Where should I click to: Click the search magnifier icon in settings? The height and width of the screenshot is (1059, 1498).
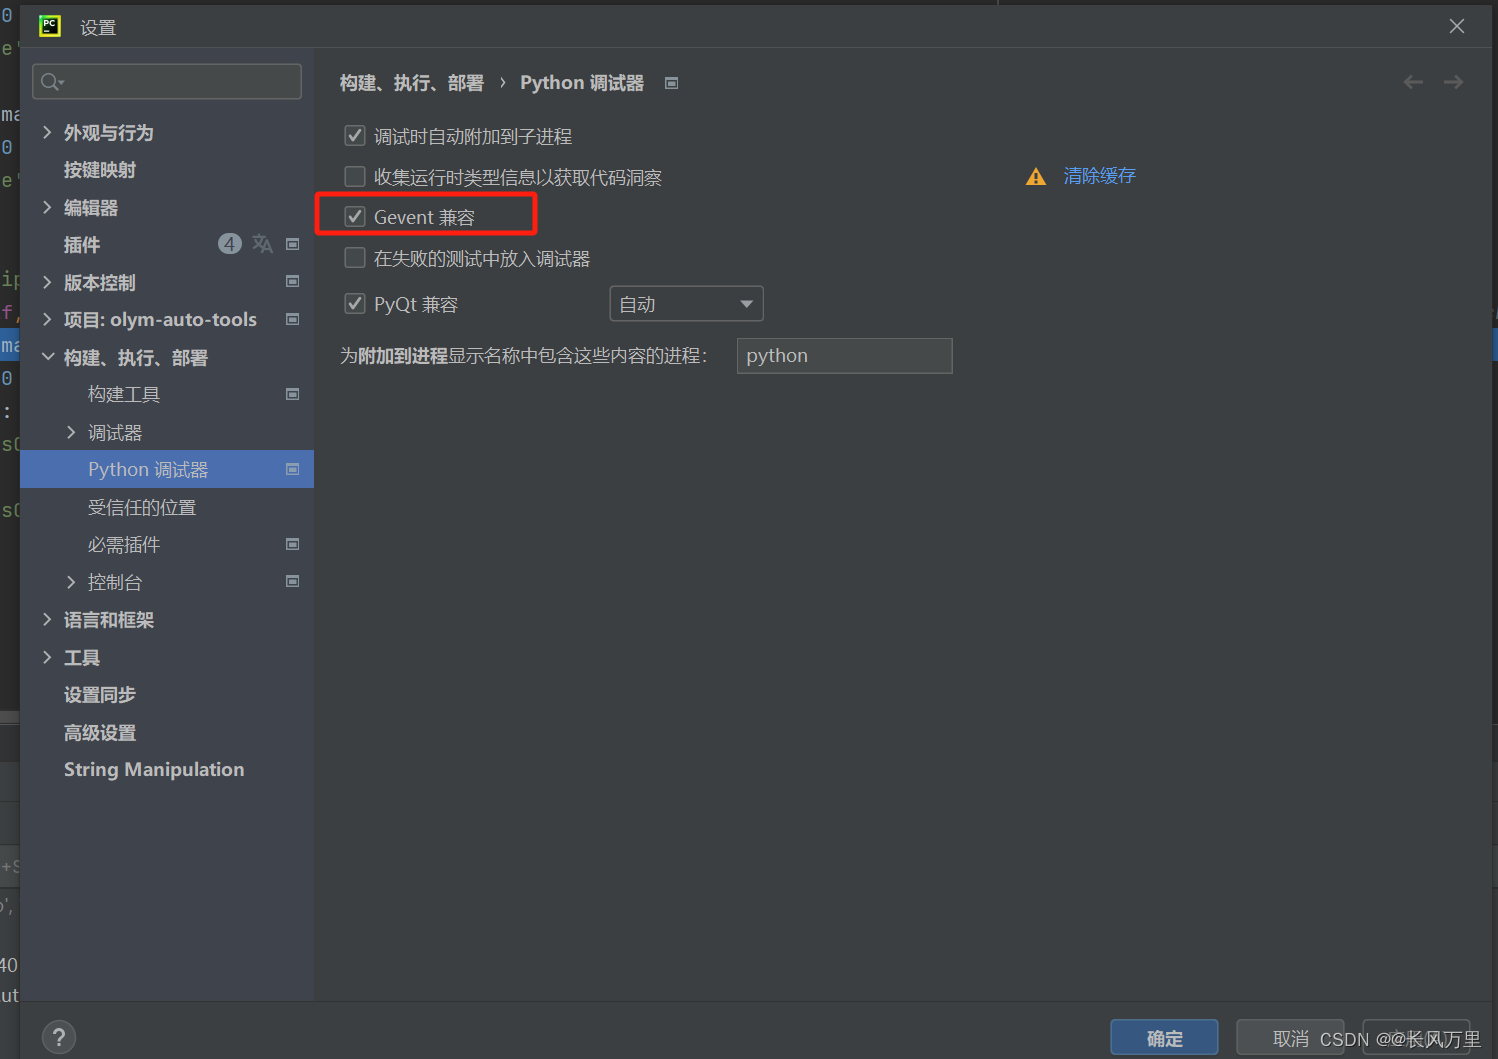[52, 82]
